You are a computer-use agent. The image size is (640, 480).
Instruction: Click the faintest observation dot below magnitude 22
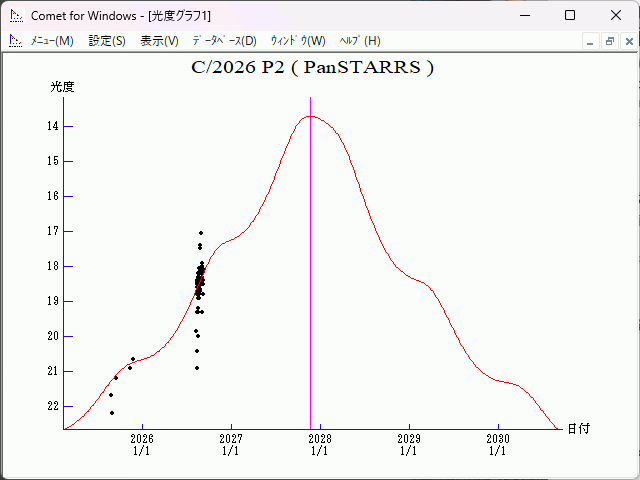click(112, 413)
